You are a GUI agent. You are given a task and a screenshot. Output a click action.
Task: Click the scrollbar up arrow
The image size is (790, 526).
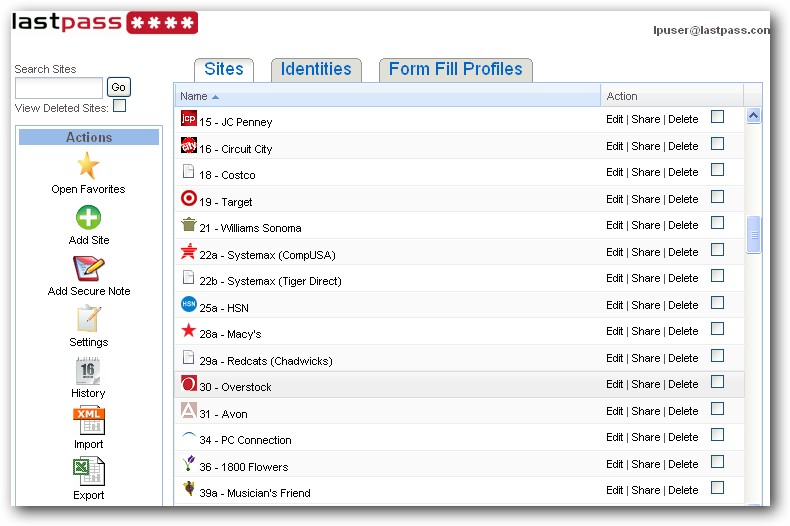(754, 116)
